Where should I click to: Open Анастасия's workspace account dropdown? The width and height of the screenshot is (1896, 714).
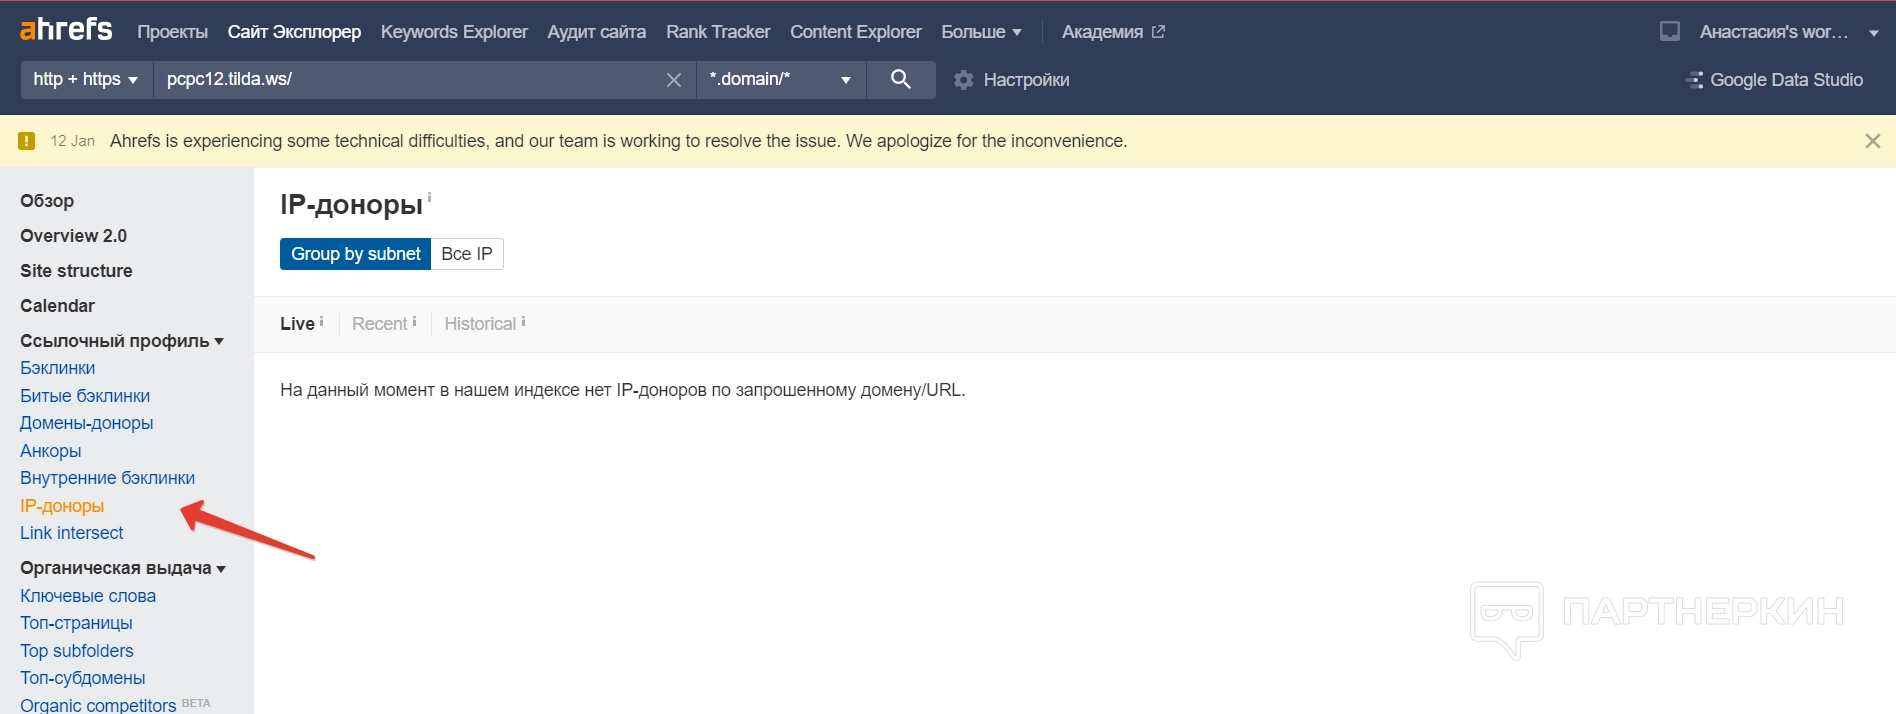[1789, 32]
